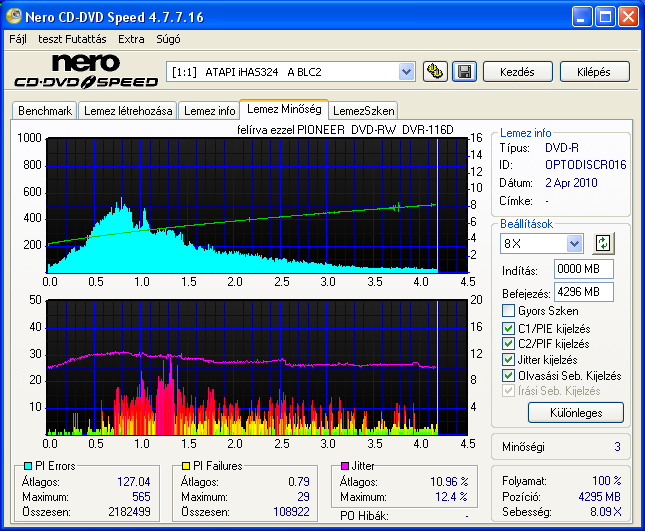Open the Fájl menu
Image resolution: width=645 pixels, height=531 pixels.
[x=18, y=39]
